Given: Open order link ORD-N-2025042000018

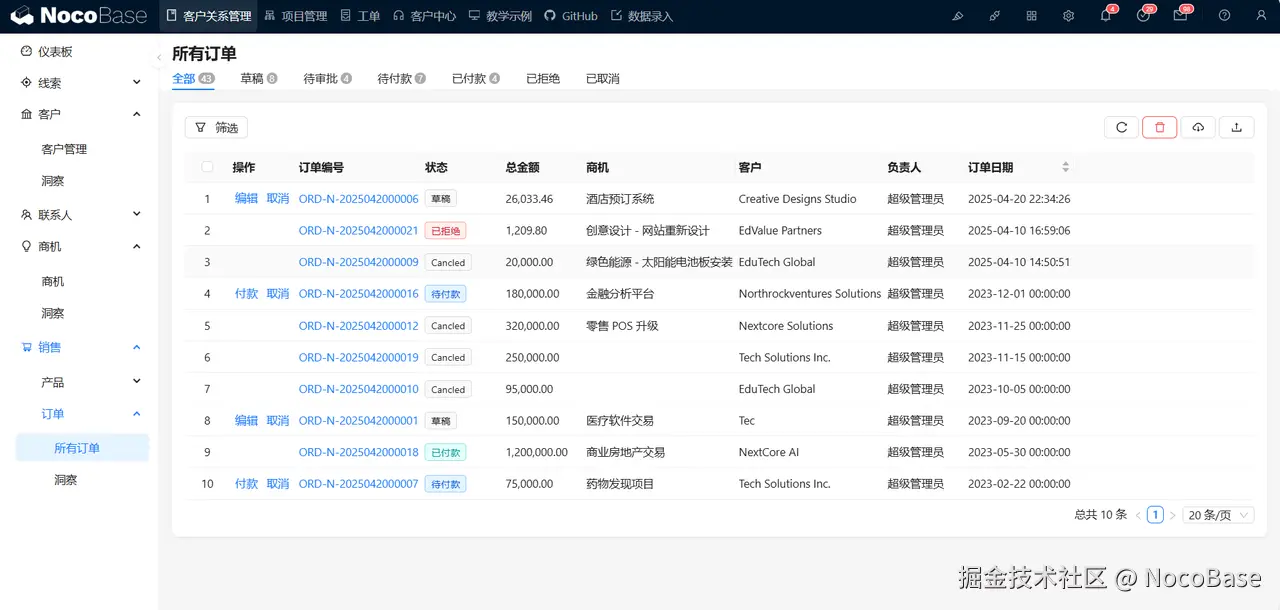Looking at the screenshot, I should point(358,452).
